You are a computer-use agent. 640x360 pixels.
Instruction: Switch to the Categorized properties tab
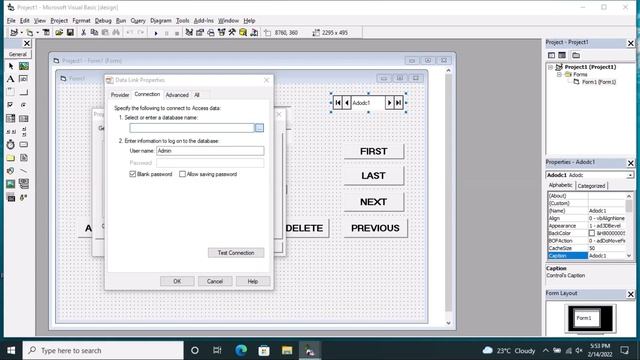(x=591, y=186)
